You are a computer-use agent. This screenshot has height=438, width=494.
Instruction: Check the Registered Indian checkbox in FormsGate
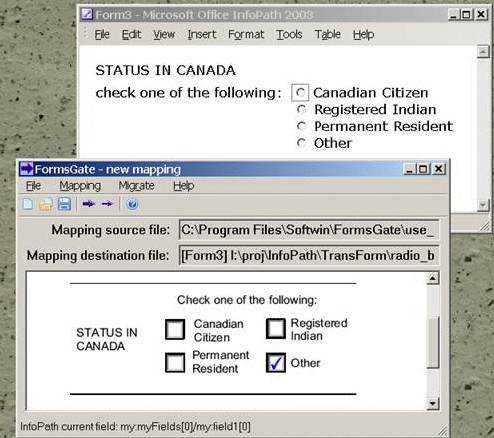pos(276,328)
